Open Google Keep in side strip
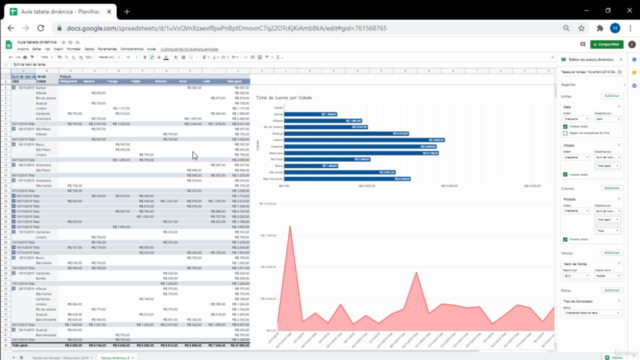The image size is (640, 360). pyautogui.click(x=634, y=73)
